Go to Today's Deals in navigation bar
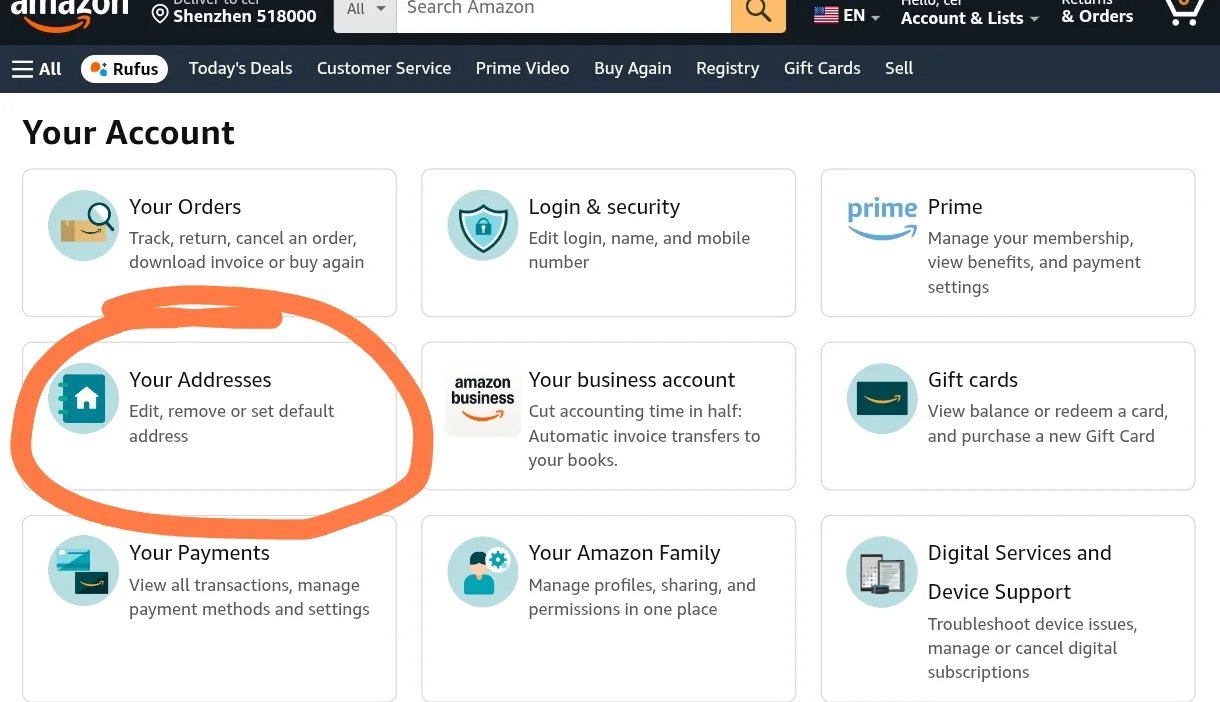Screen dimensions: 1220x702 coord(240,68)
